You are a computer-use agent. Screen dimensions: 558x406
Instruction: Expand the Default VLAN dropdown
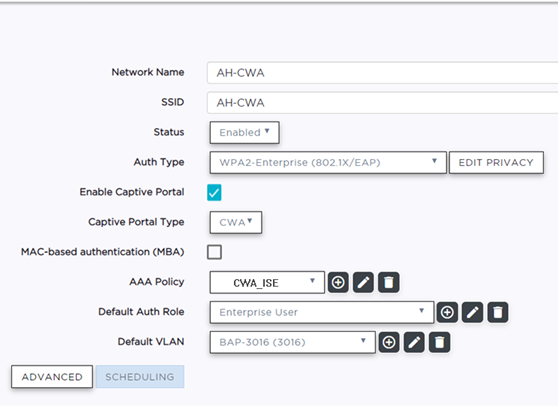point(293,342)
